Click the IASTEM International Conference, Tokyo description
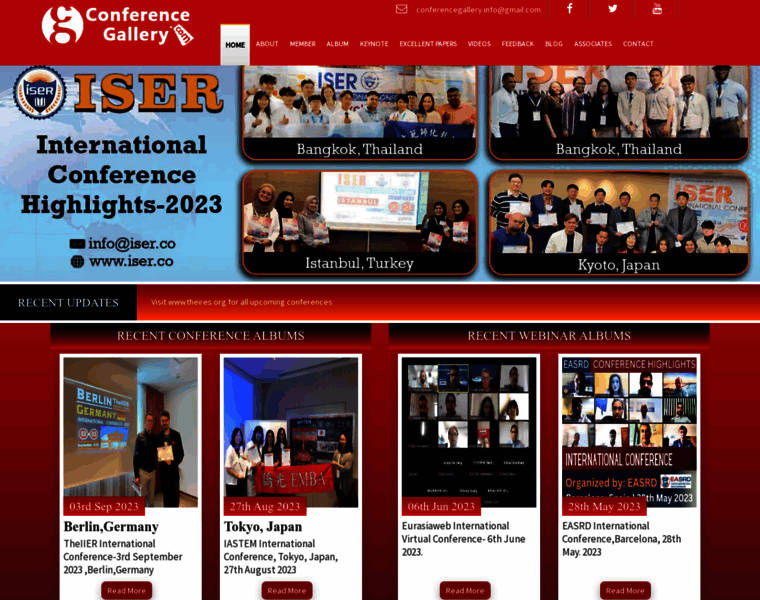This screenshot has width=760, height=600. [x=281, y=557]
